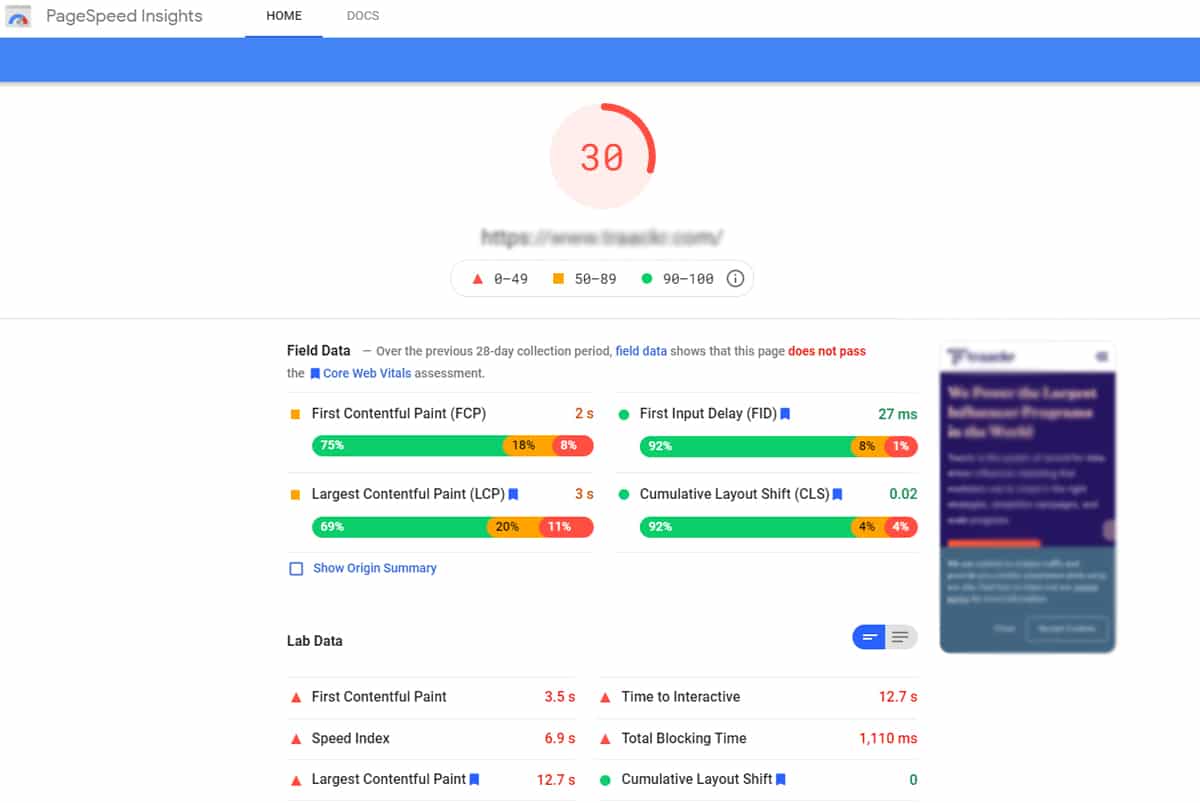
Task: Click the info icon beside score legend
Action: click(x=735, y=279)
